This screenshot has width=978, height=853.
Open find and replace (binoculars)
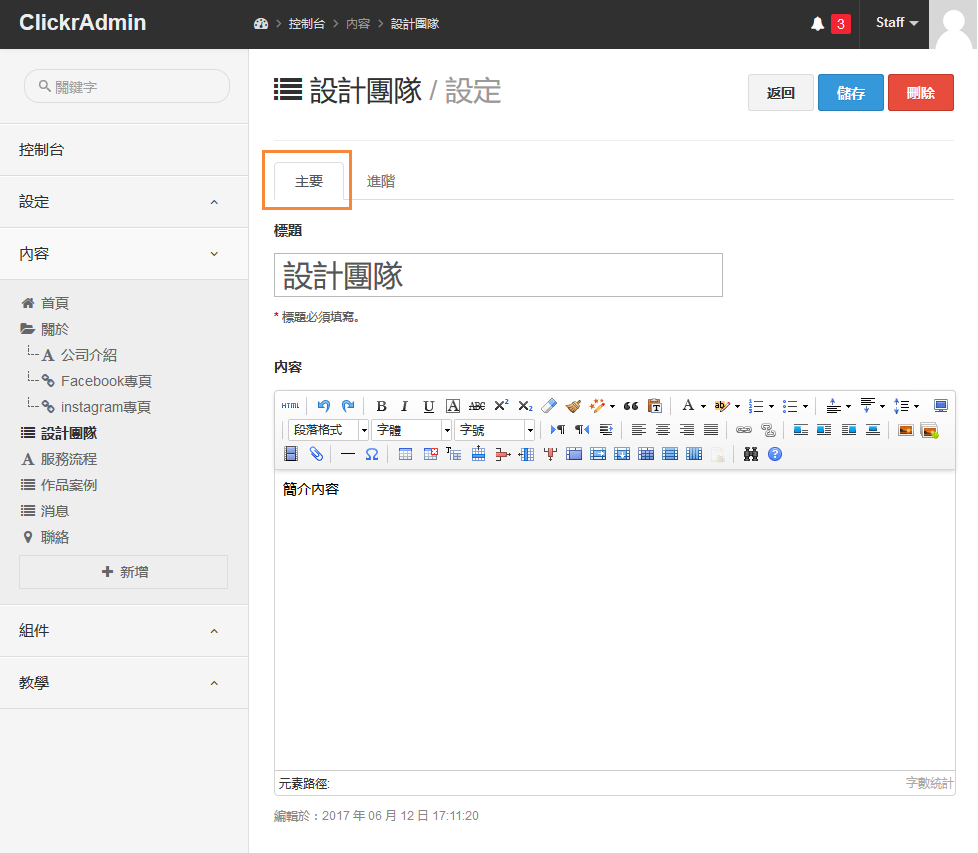pyautogui.click(x=751, y=454)
